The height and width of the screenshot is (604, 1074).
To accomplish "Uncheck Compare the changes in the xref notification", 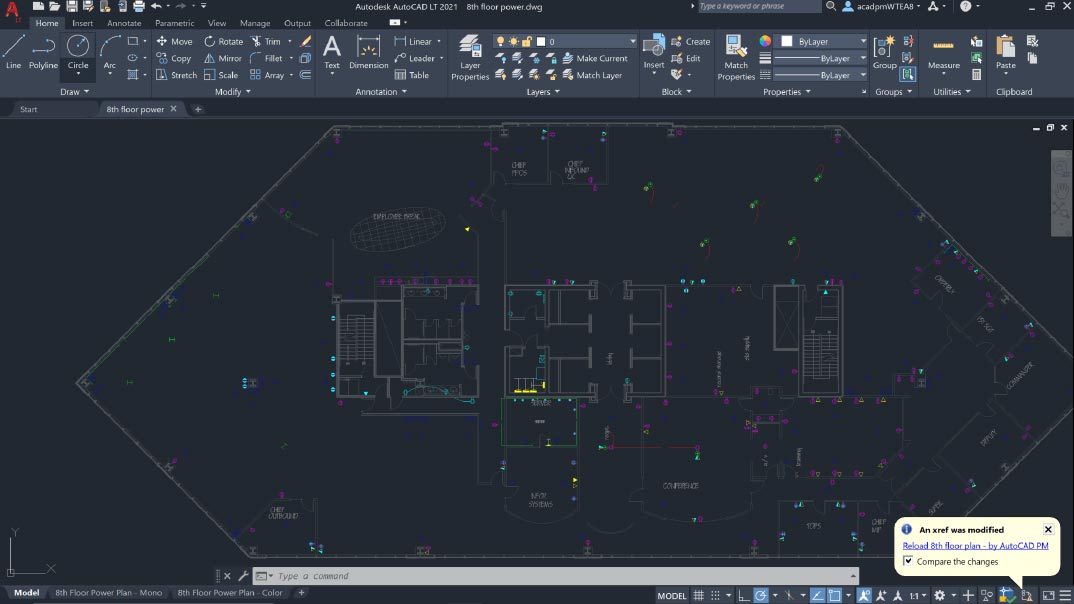I will coord(907,562).
